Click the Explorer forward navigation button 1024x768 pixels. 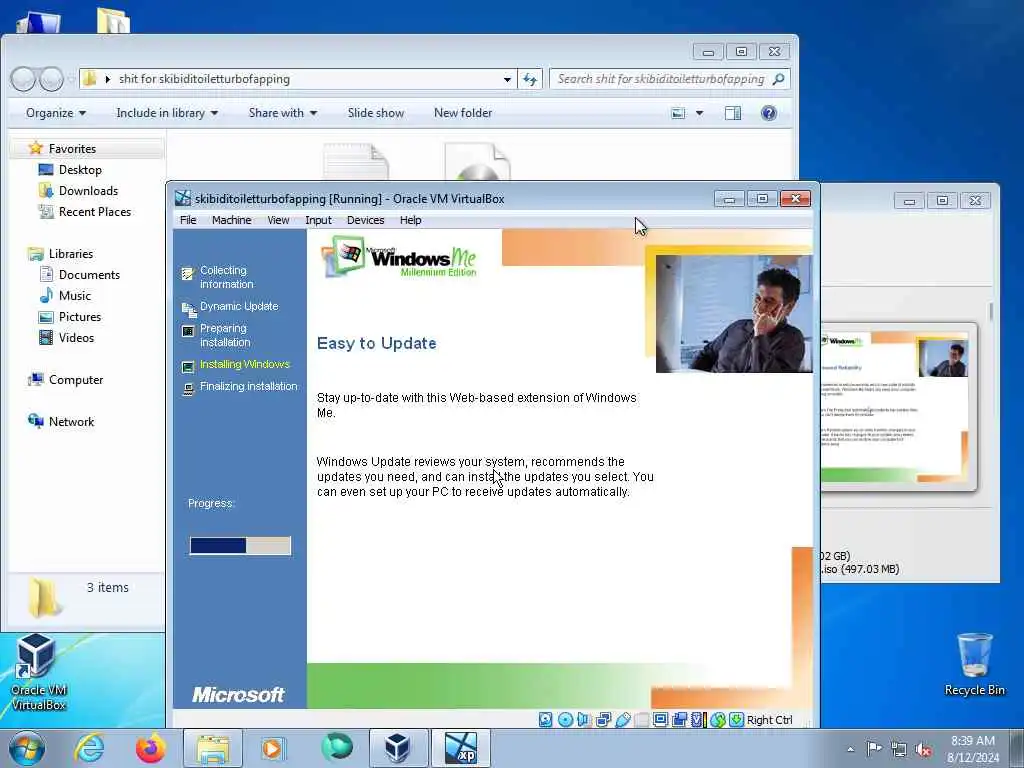51,79
